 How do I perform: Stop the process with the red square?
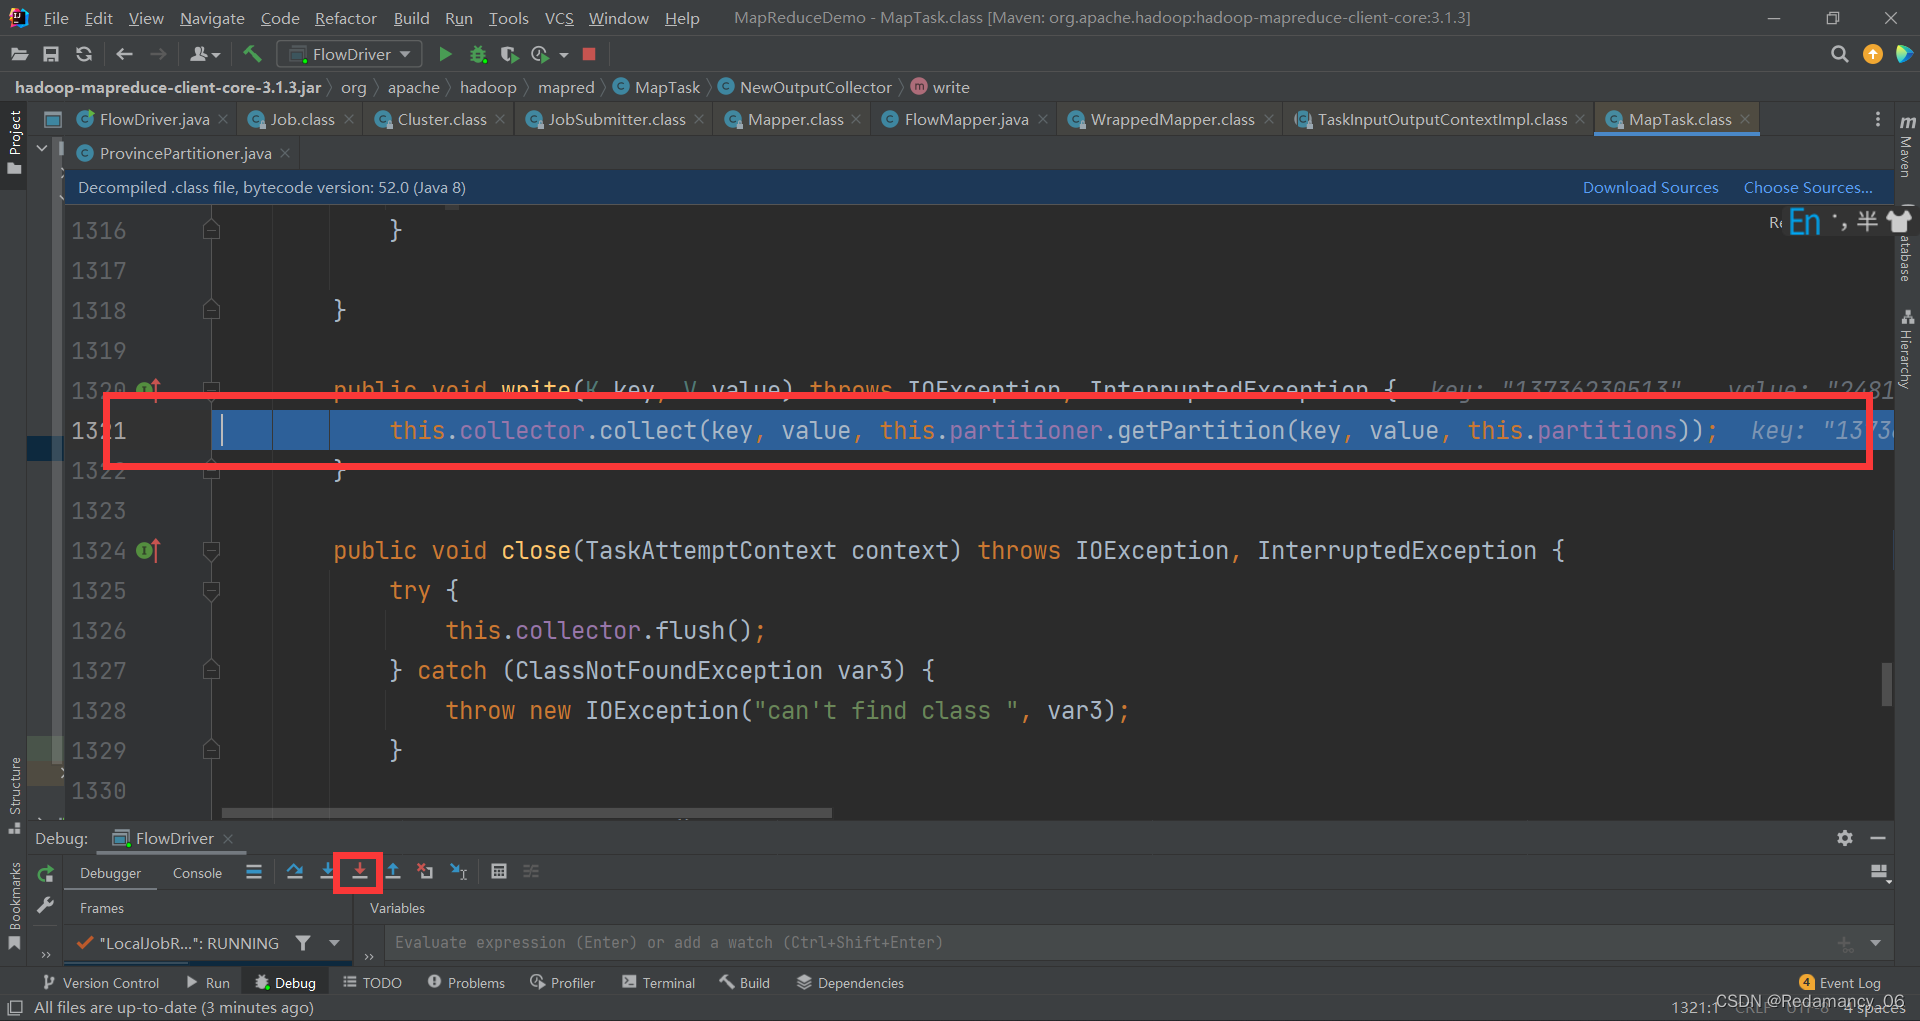(x=589, y=54)
